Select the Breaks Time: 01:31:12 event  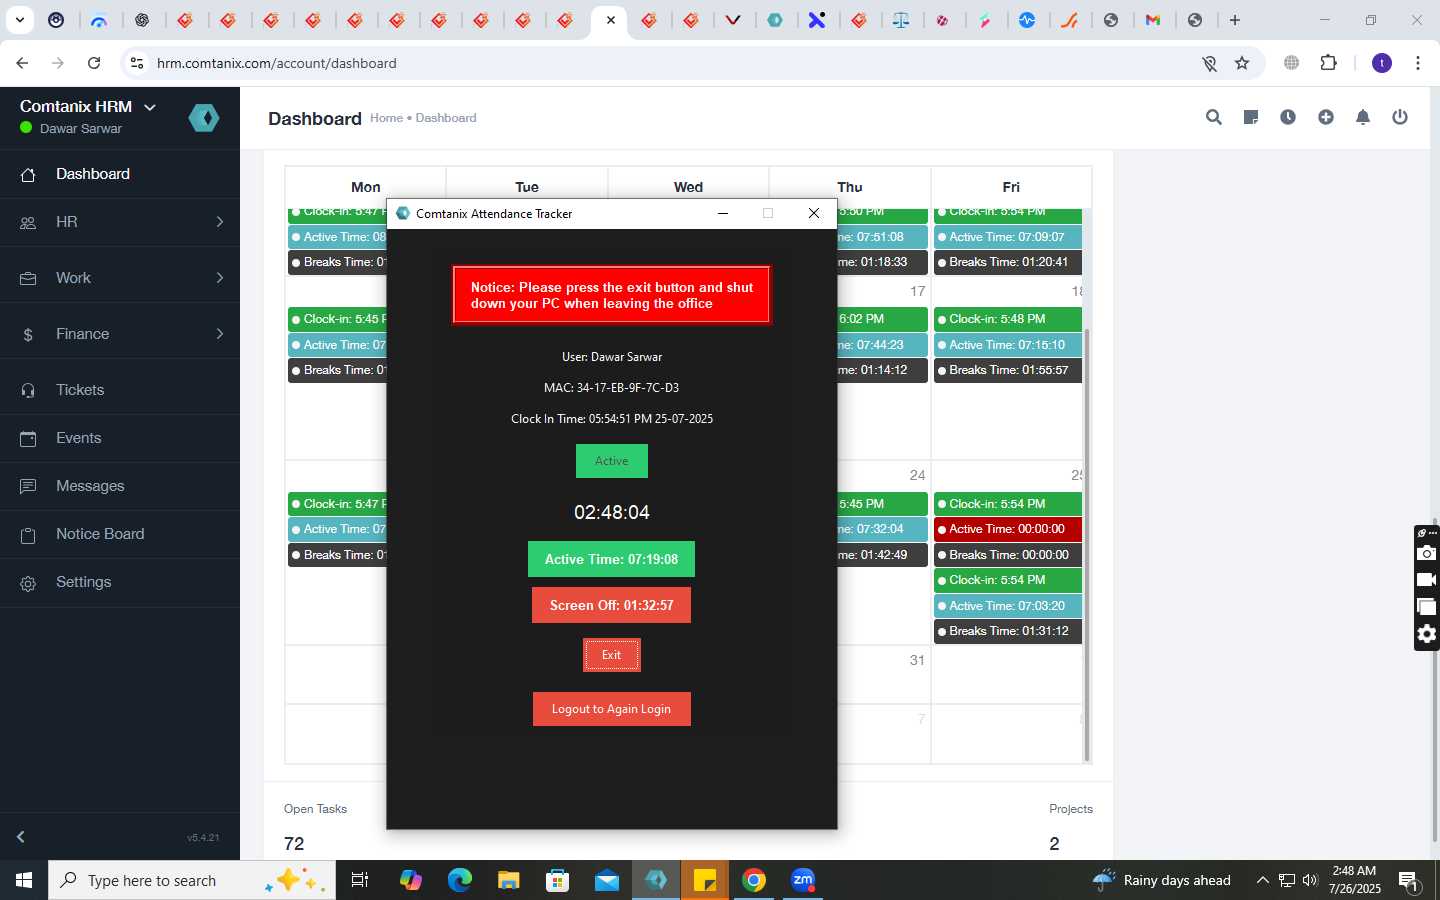[x=1008, y=631]
